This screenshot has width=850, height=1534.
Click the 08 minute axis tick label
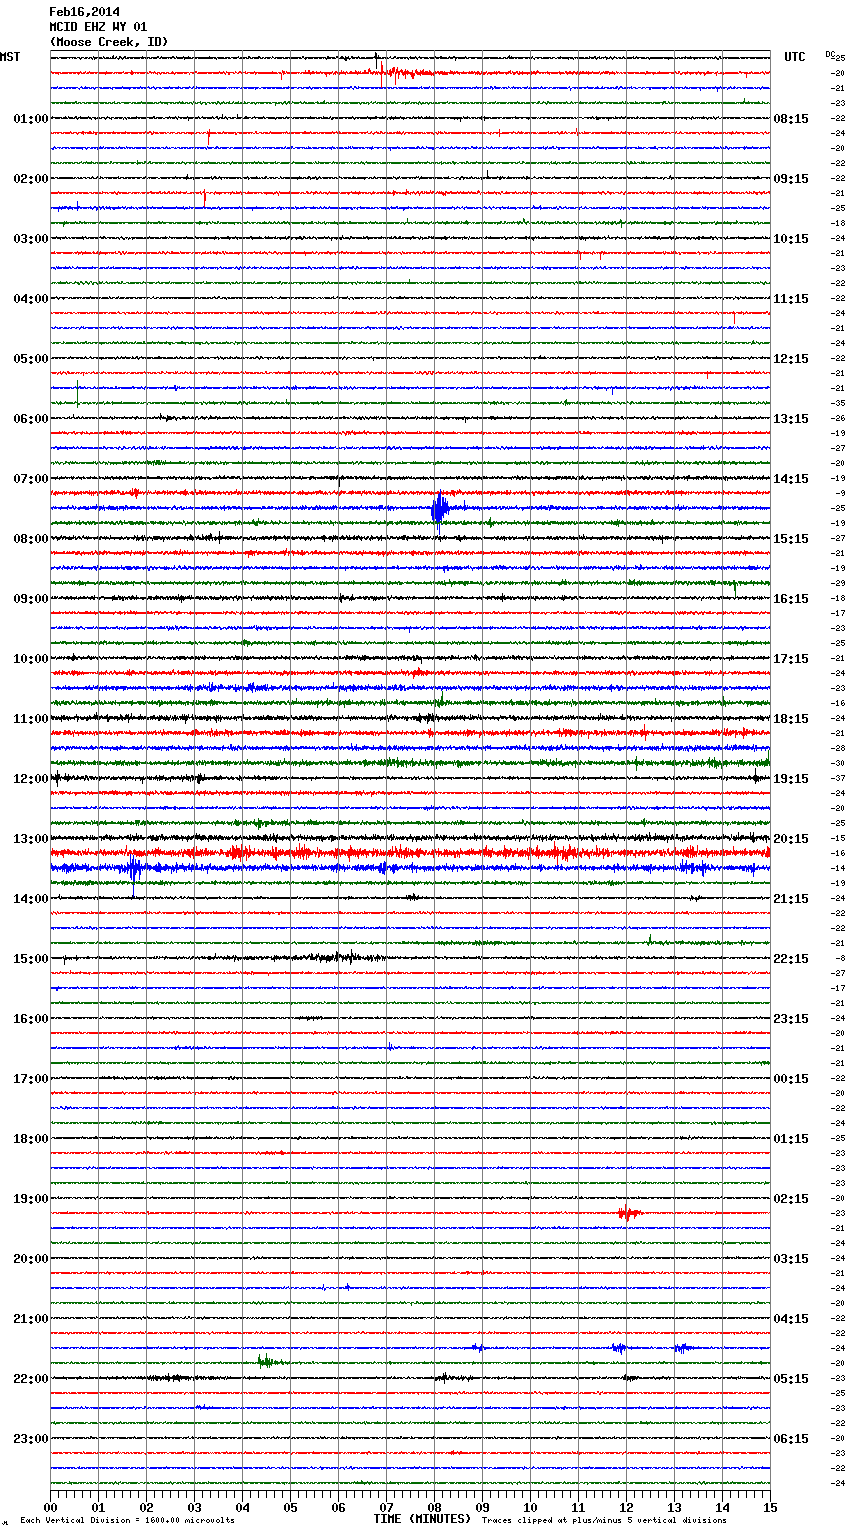tap(435, 1507)
